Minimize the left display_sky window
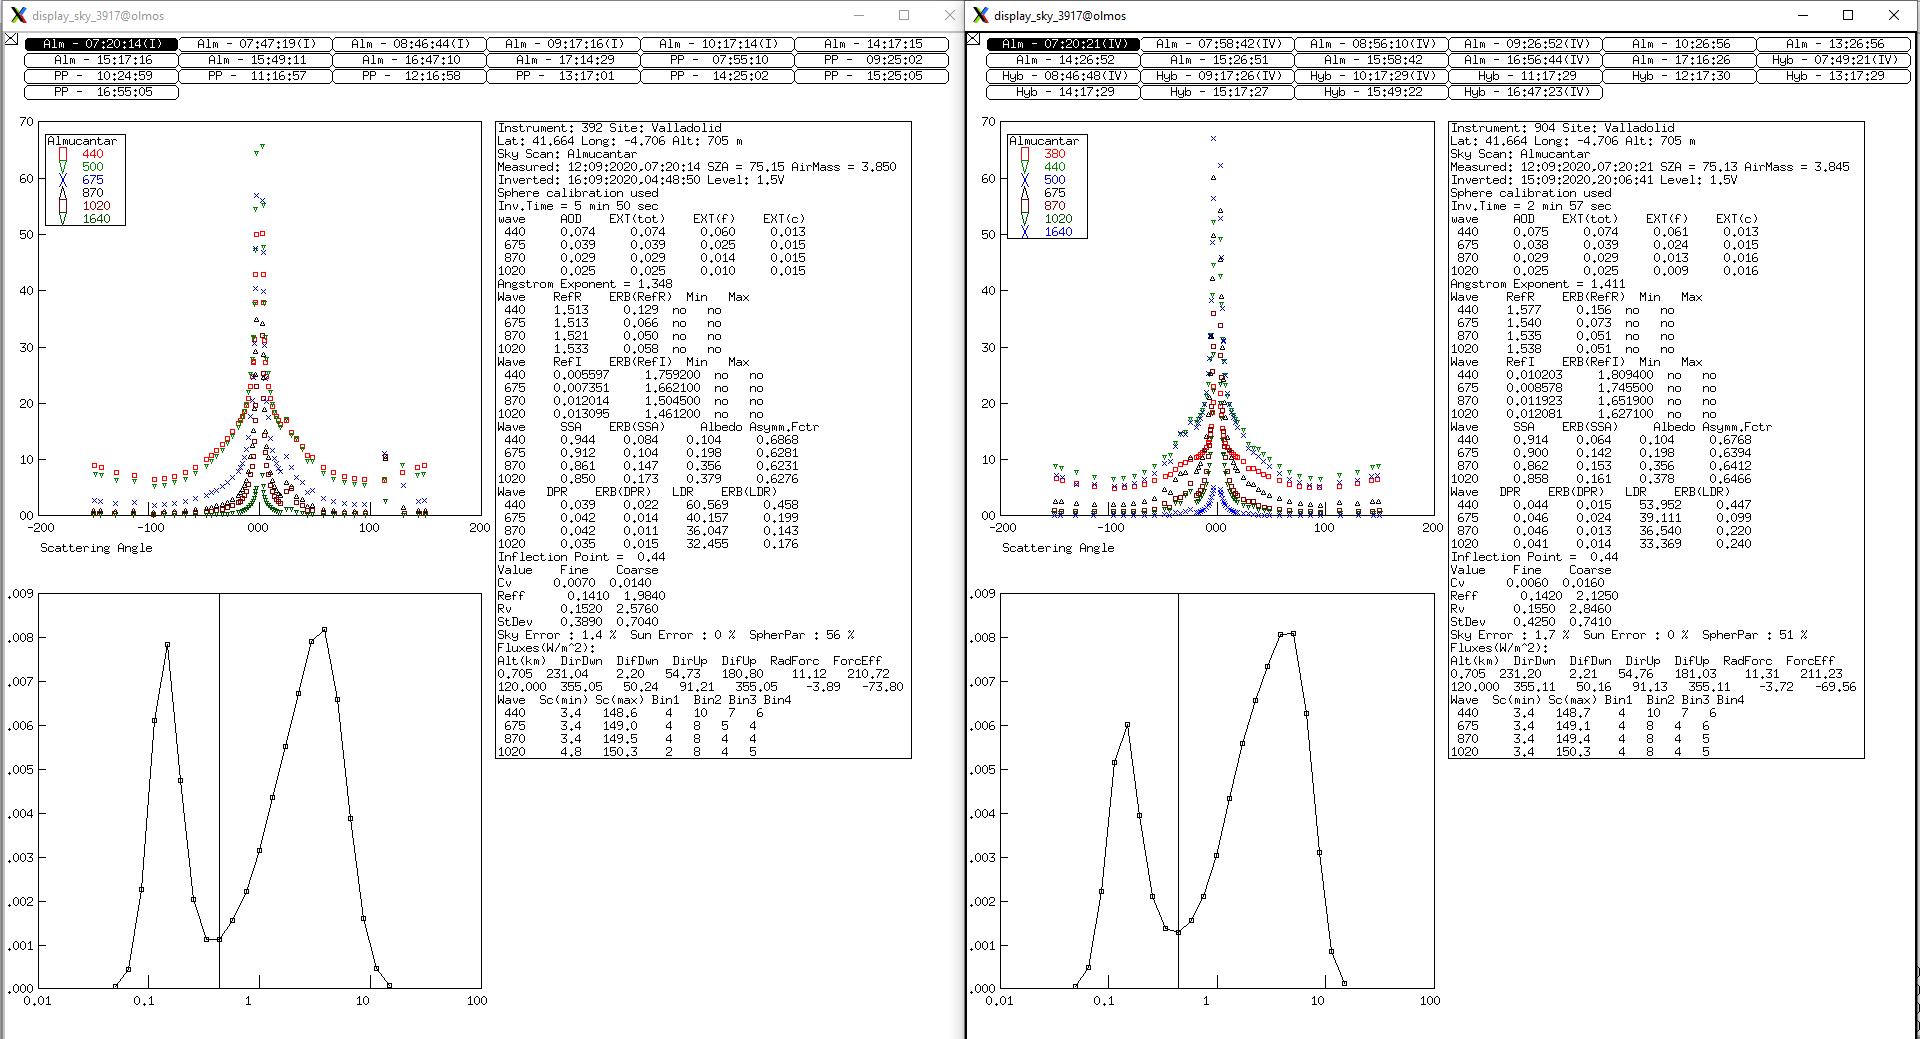 tap(858, 15)
